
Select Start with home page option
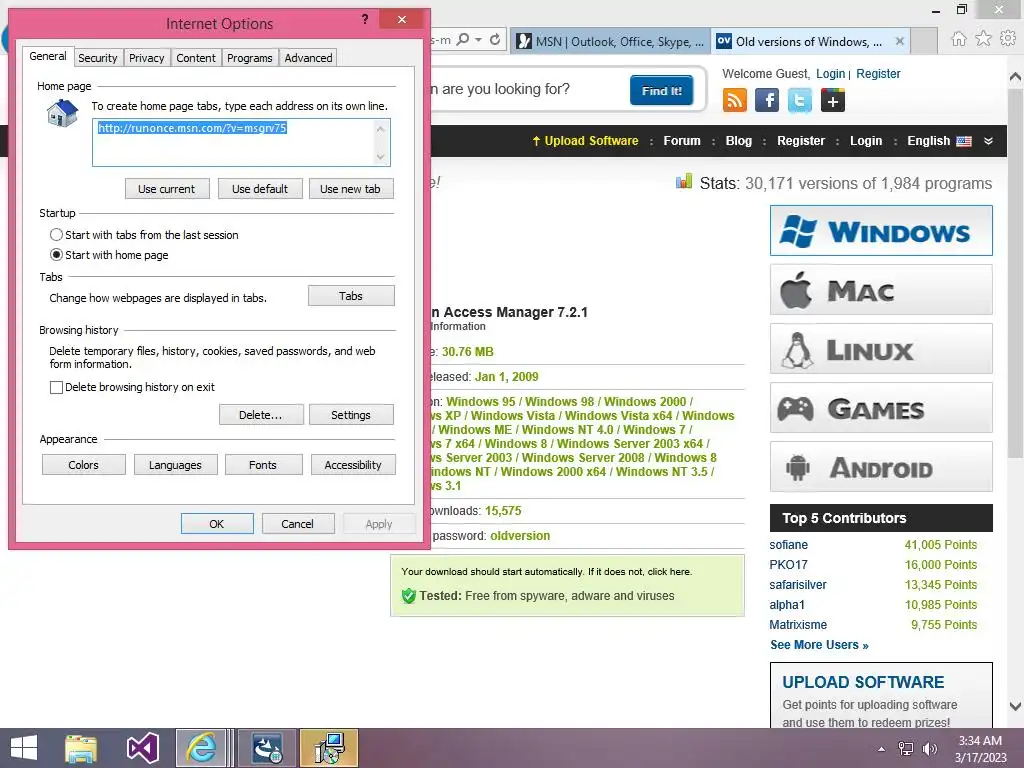(56, 255)
